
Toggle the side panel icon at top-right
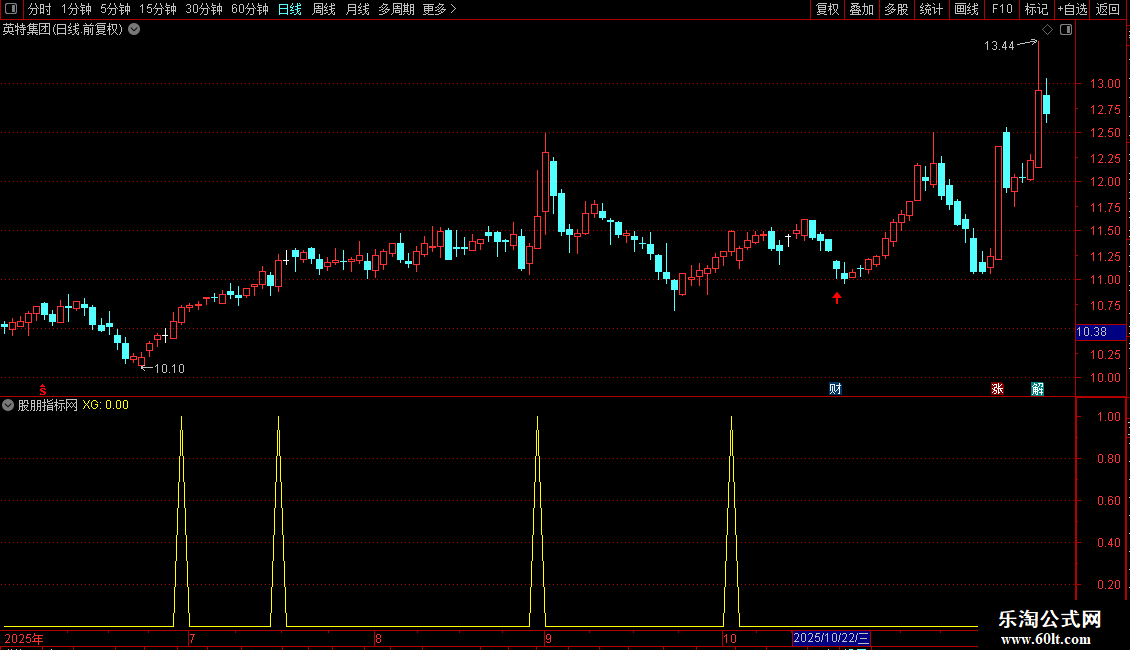pyautogui.click(x=1066, y=30)
